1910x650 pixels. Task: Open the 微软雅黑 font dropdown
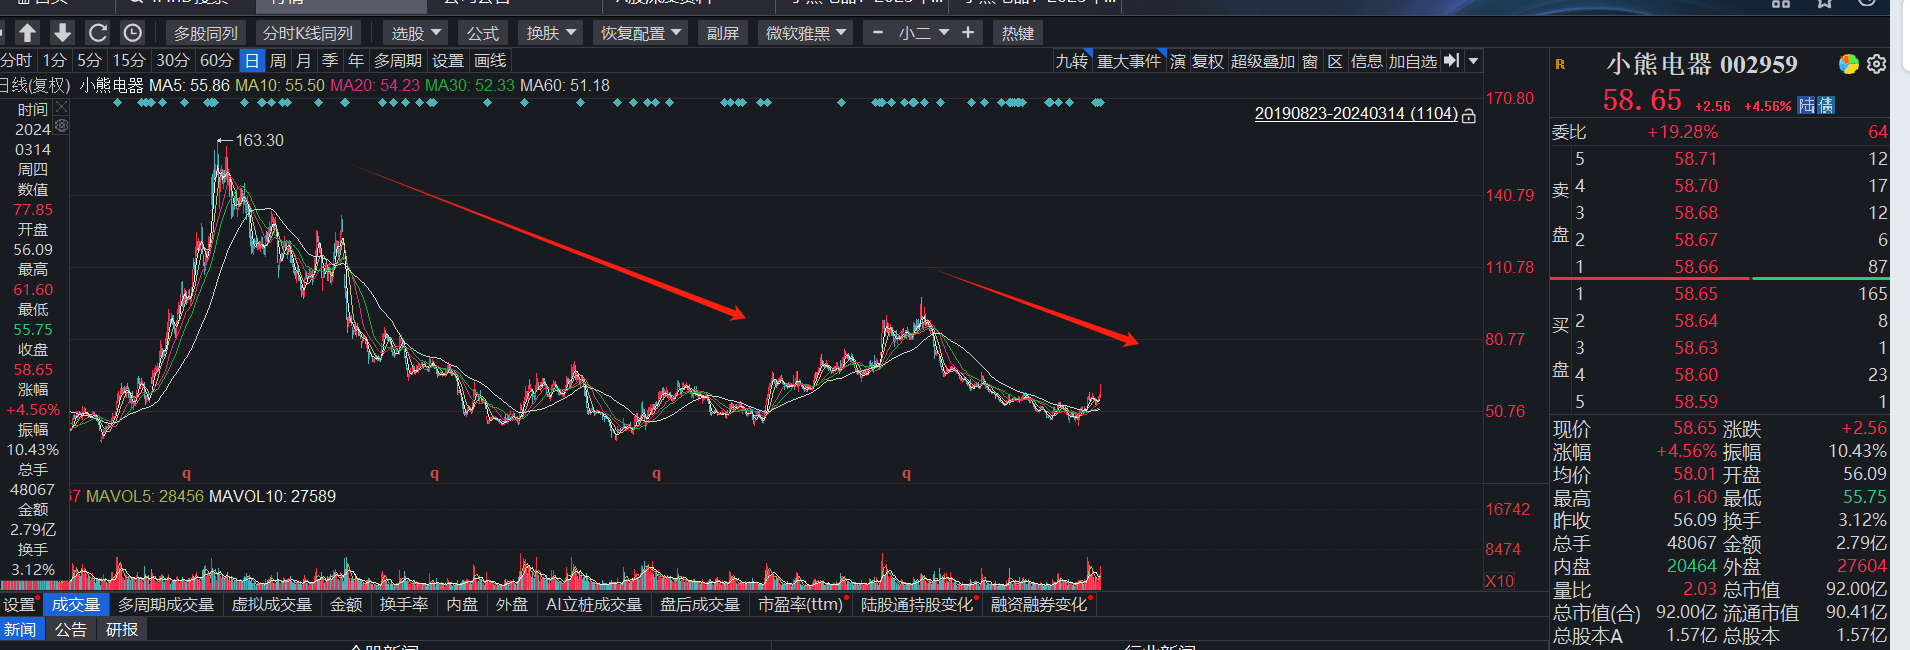[806, 33]
